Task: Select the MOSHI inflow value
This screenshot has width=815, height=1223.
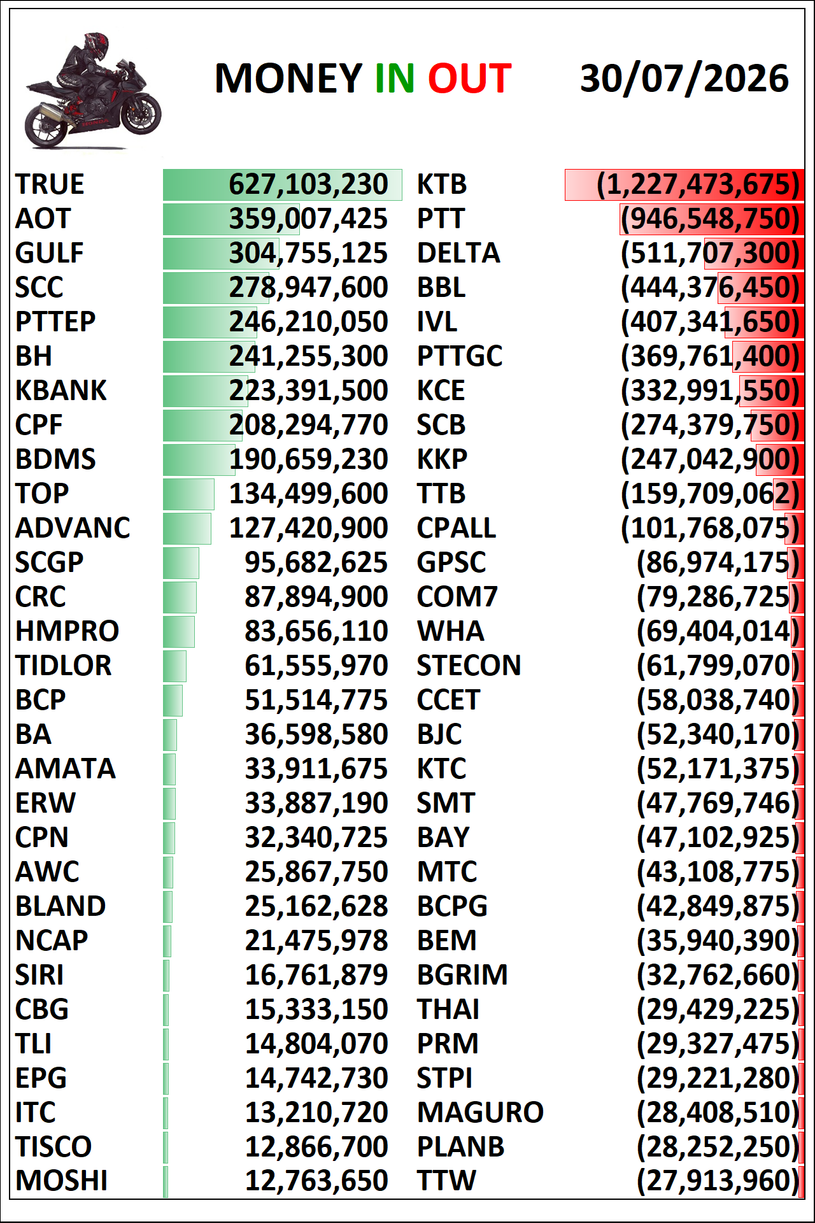Action: (316, 1181)
